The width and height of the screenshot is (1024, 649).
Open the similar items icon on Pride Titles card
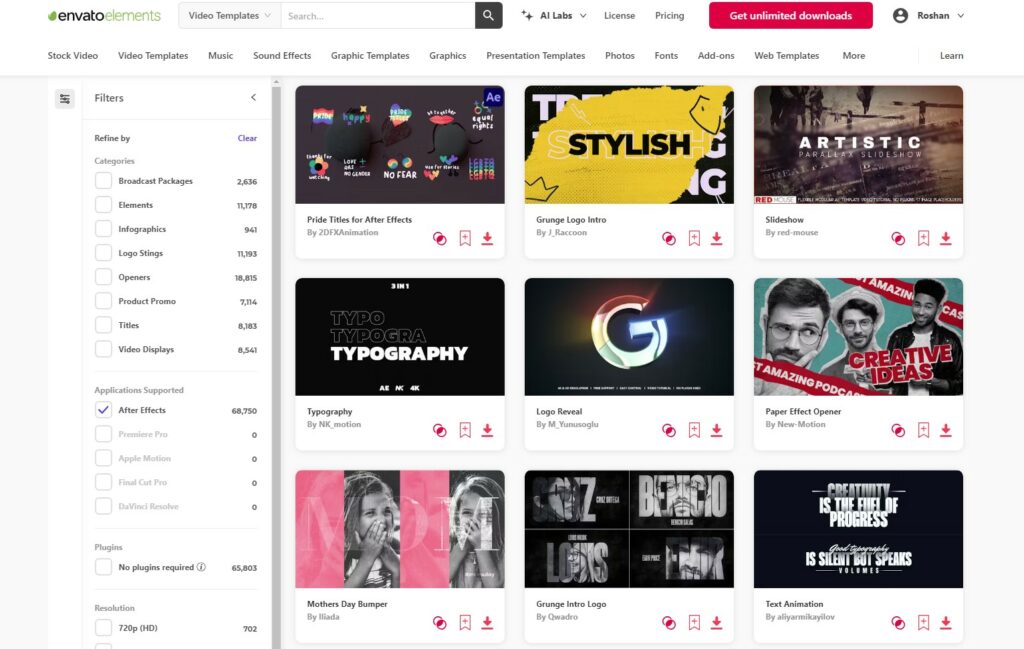[440, 238]
